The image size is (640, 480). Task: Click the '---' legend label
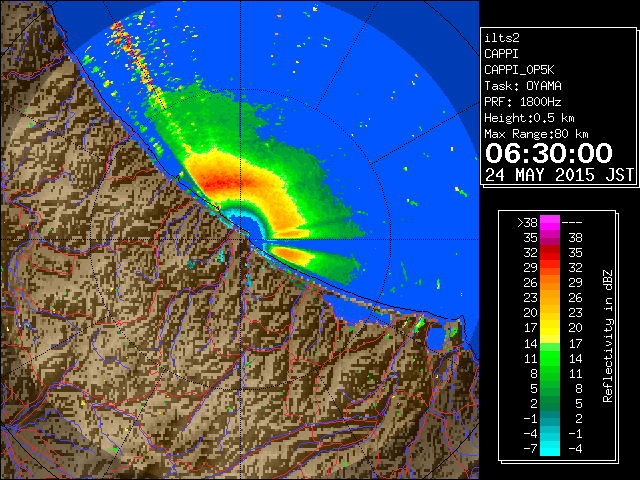(x=572, y=223)
